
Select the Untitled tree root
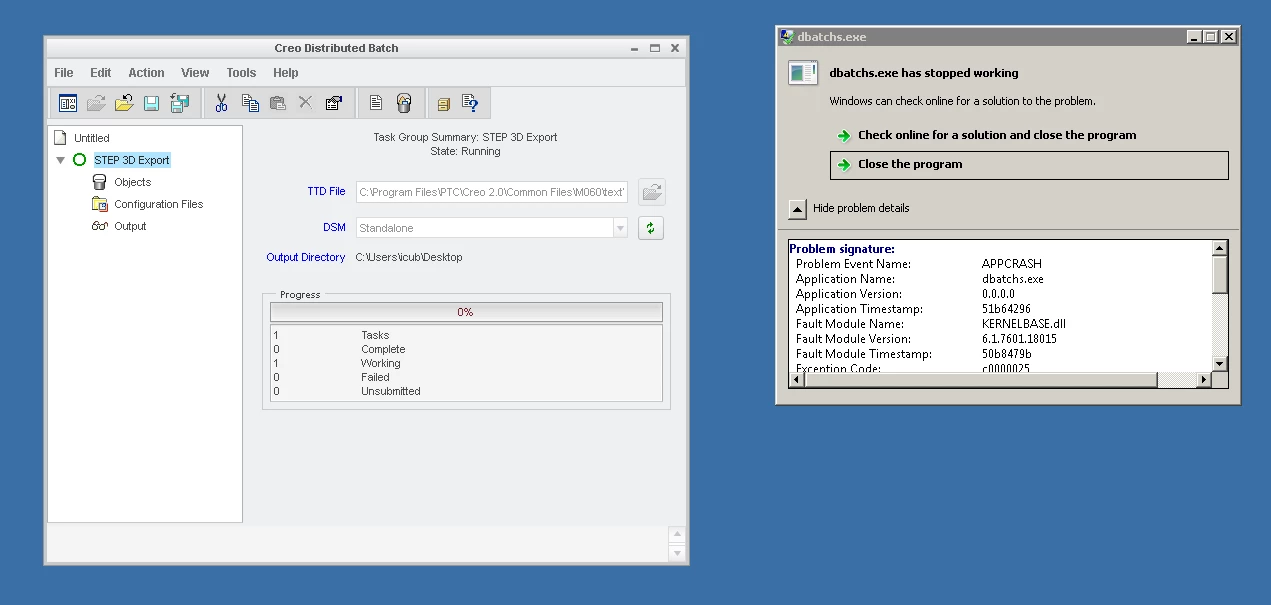point(92,138)
